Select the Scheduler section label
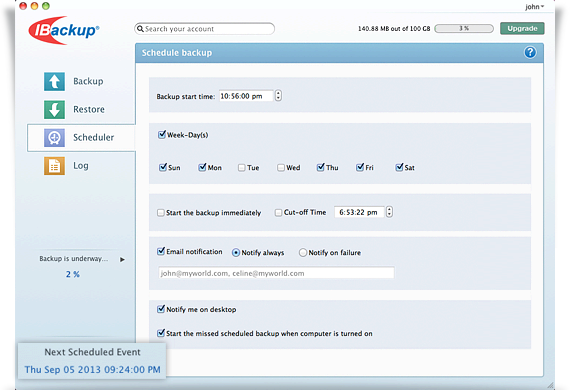Viewport: 570px width, 390px height. [x=93, y=137]
